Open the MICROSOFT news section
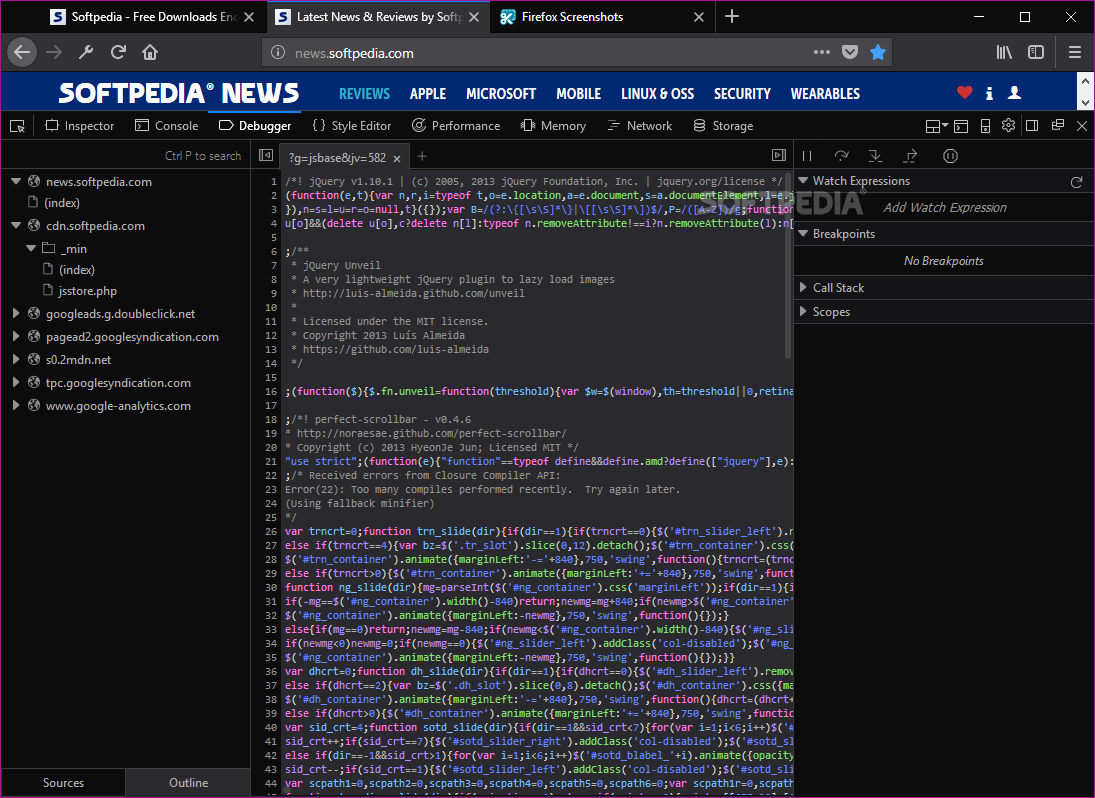This screenshot has width=1095, height=798. click(501, 94)
